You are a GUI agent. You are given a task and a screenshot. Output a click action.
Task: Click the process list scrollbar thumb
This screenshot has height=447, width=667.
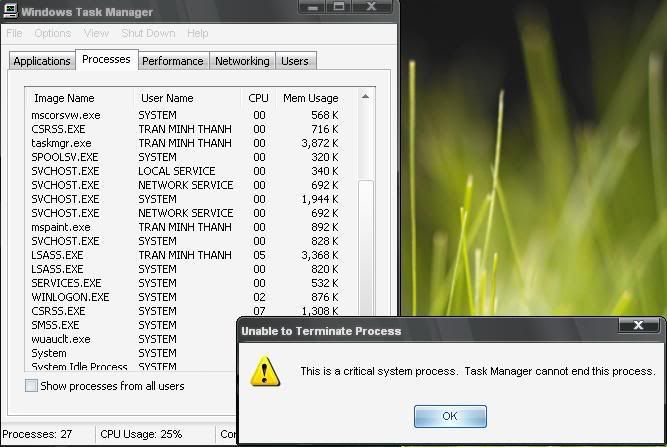pyautogui.click(x=365, y=247)
